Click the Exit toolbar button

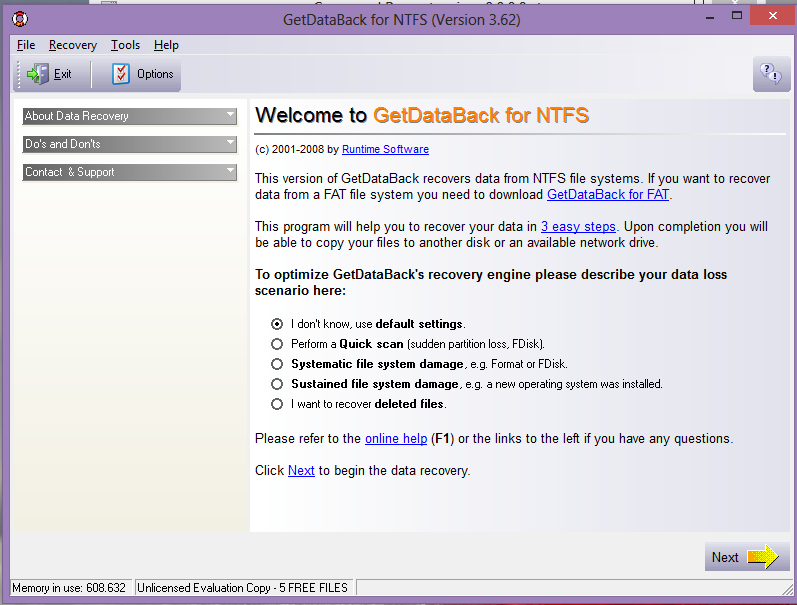click(51, 74)
